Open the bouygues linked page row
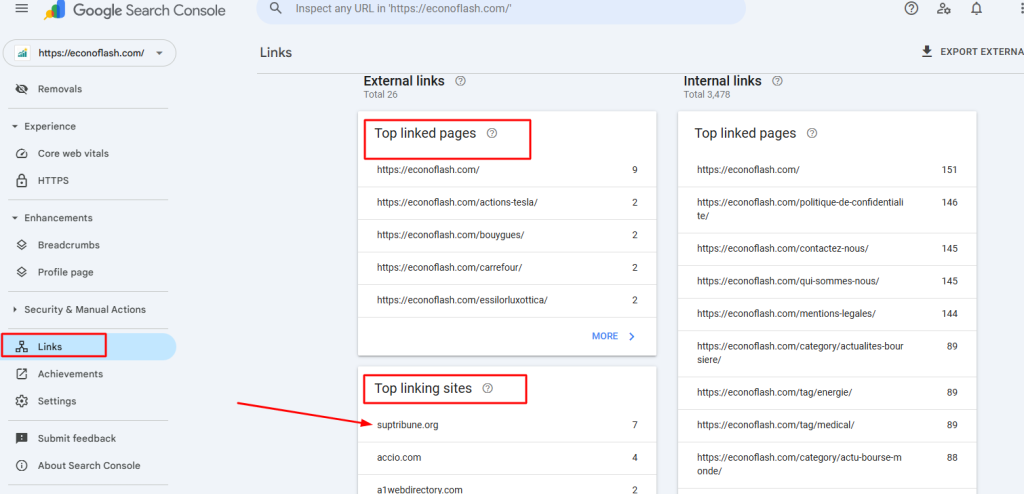1024x494 pixels. pos(507,235)
